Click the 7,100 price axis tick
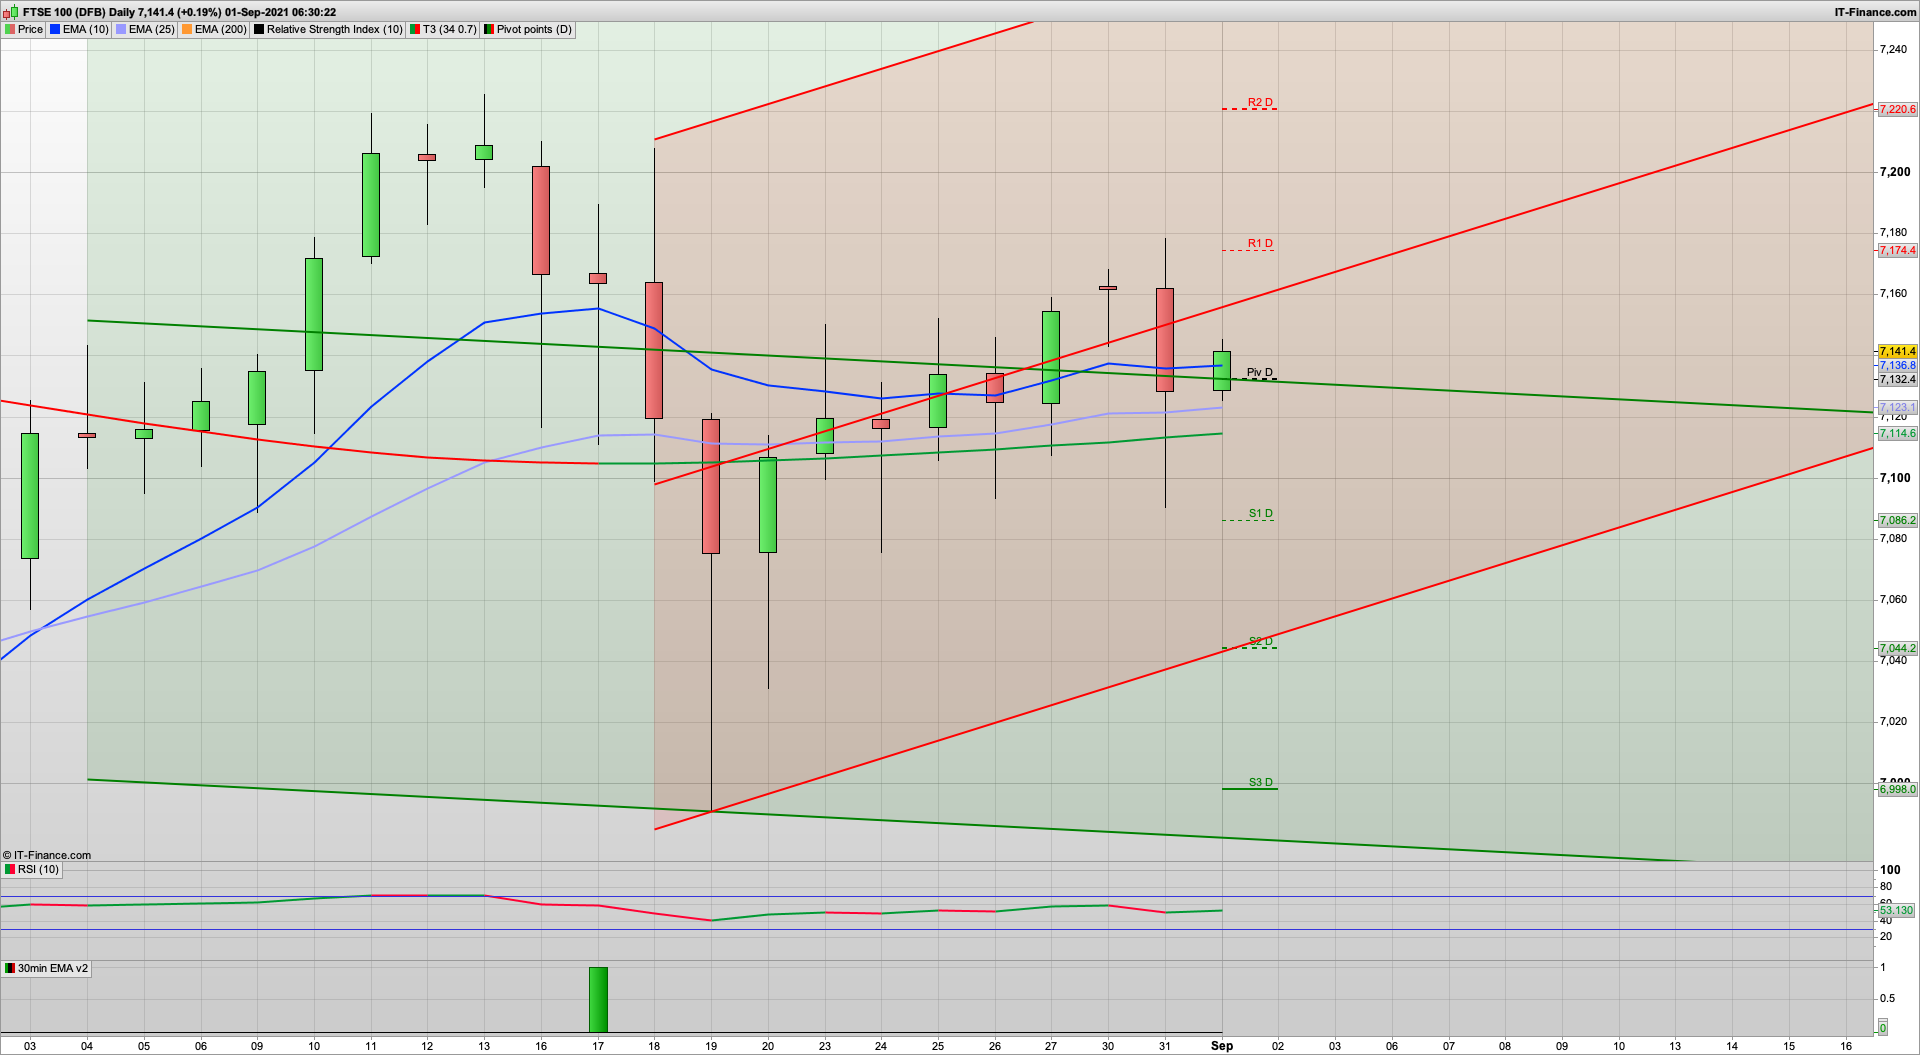The height and width of the screenshot is (1055, 1920). (1894, 477)
